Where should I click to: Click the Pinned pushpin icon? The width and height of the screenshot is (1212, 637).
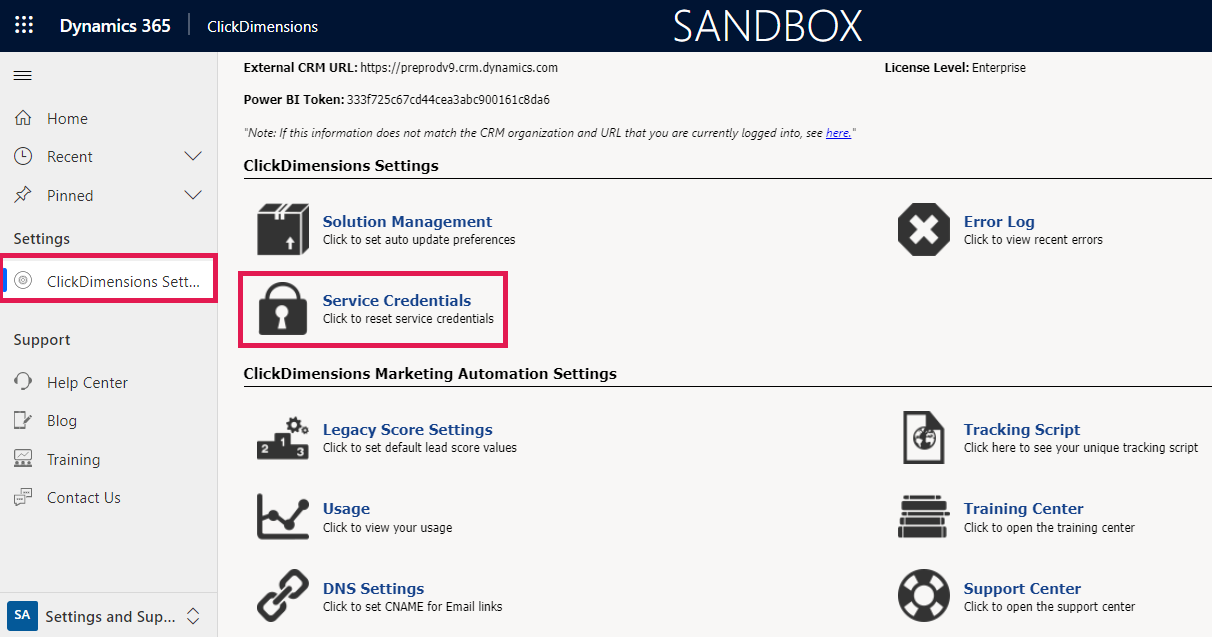point(23,195)
